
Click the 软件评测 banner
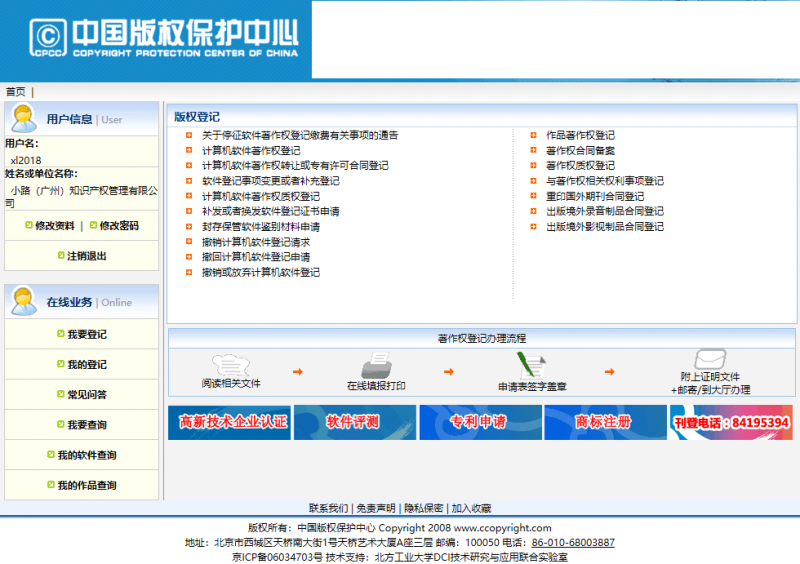coord(355,422)
